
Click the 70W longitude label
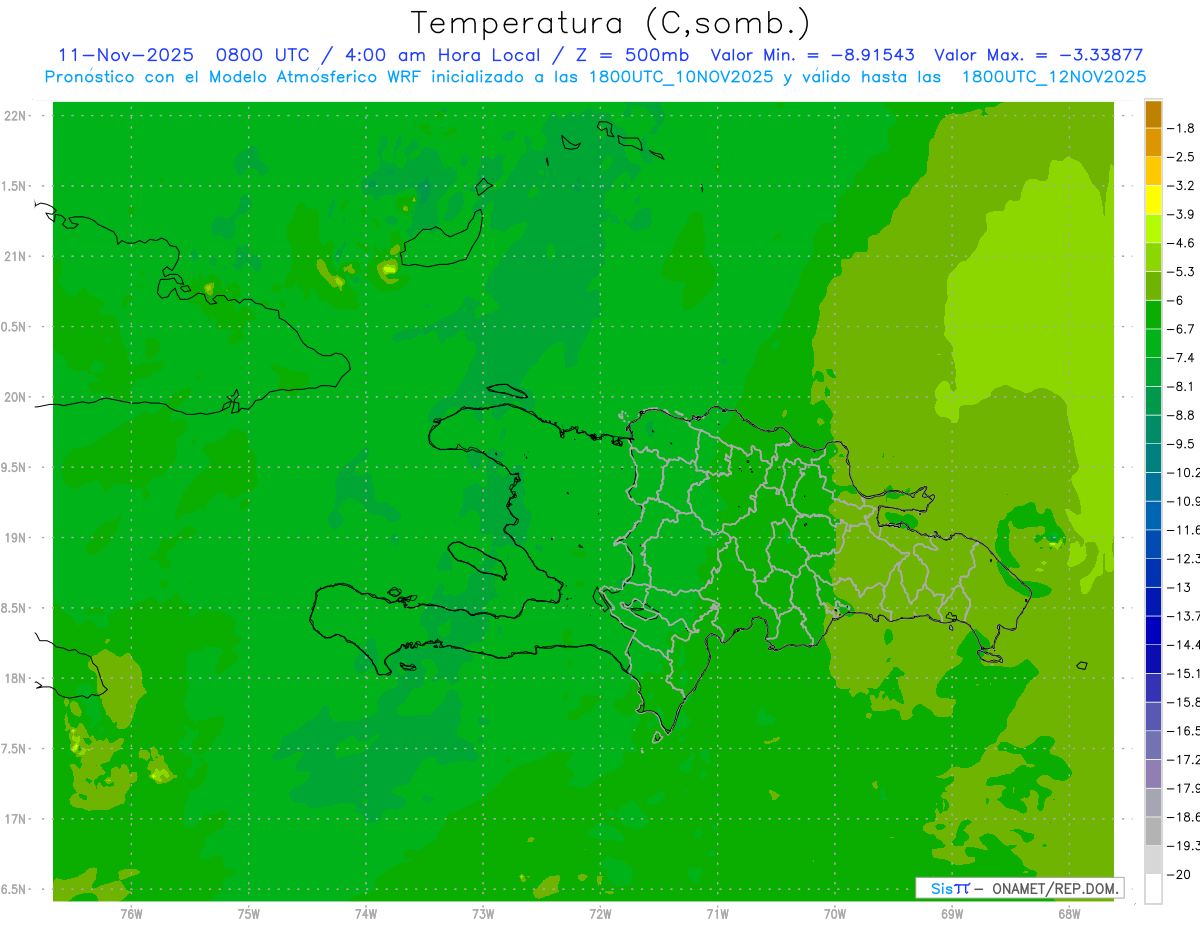[x=834, y=914]
